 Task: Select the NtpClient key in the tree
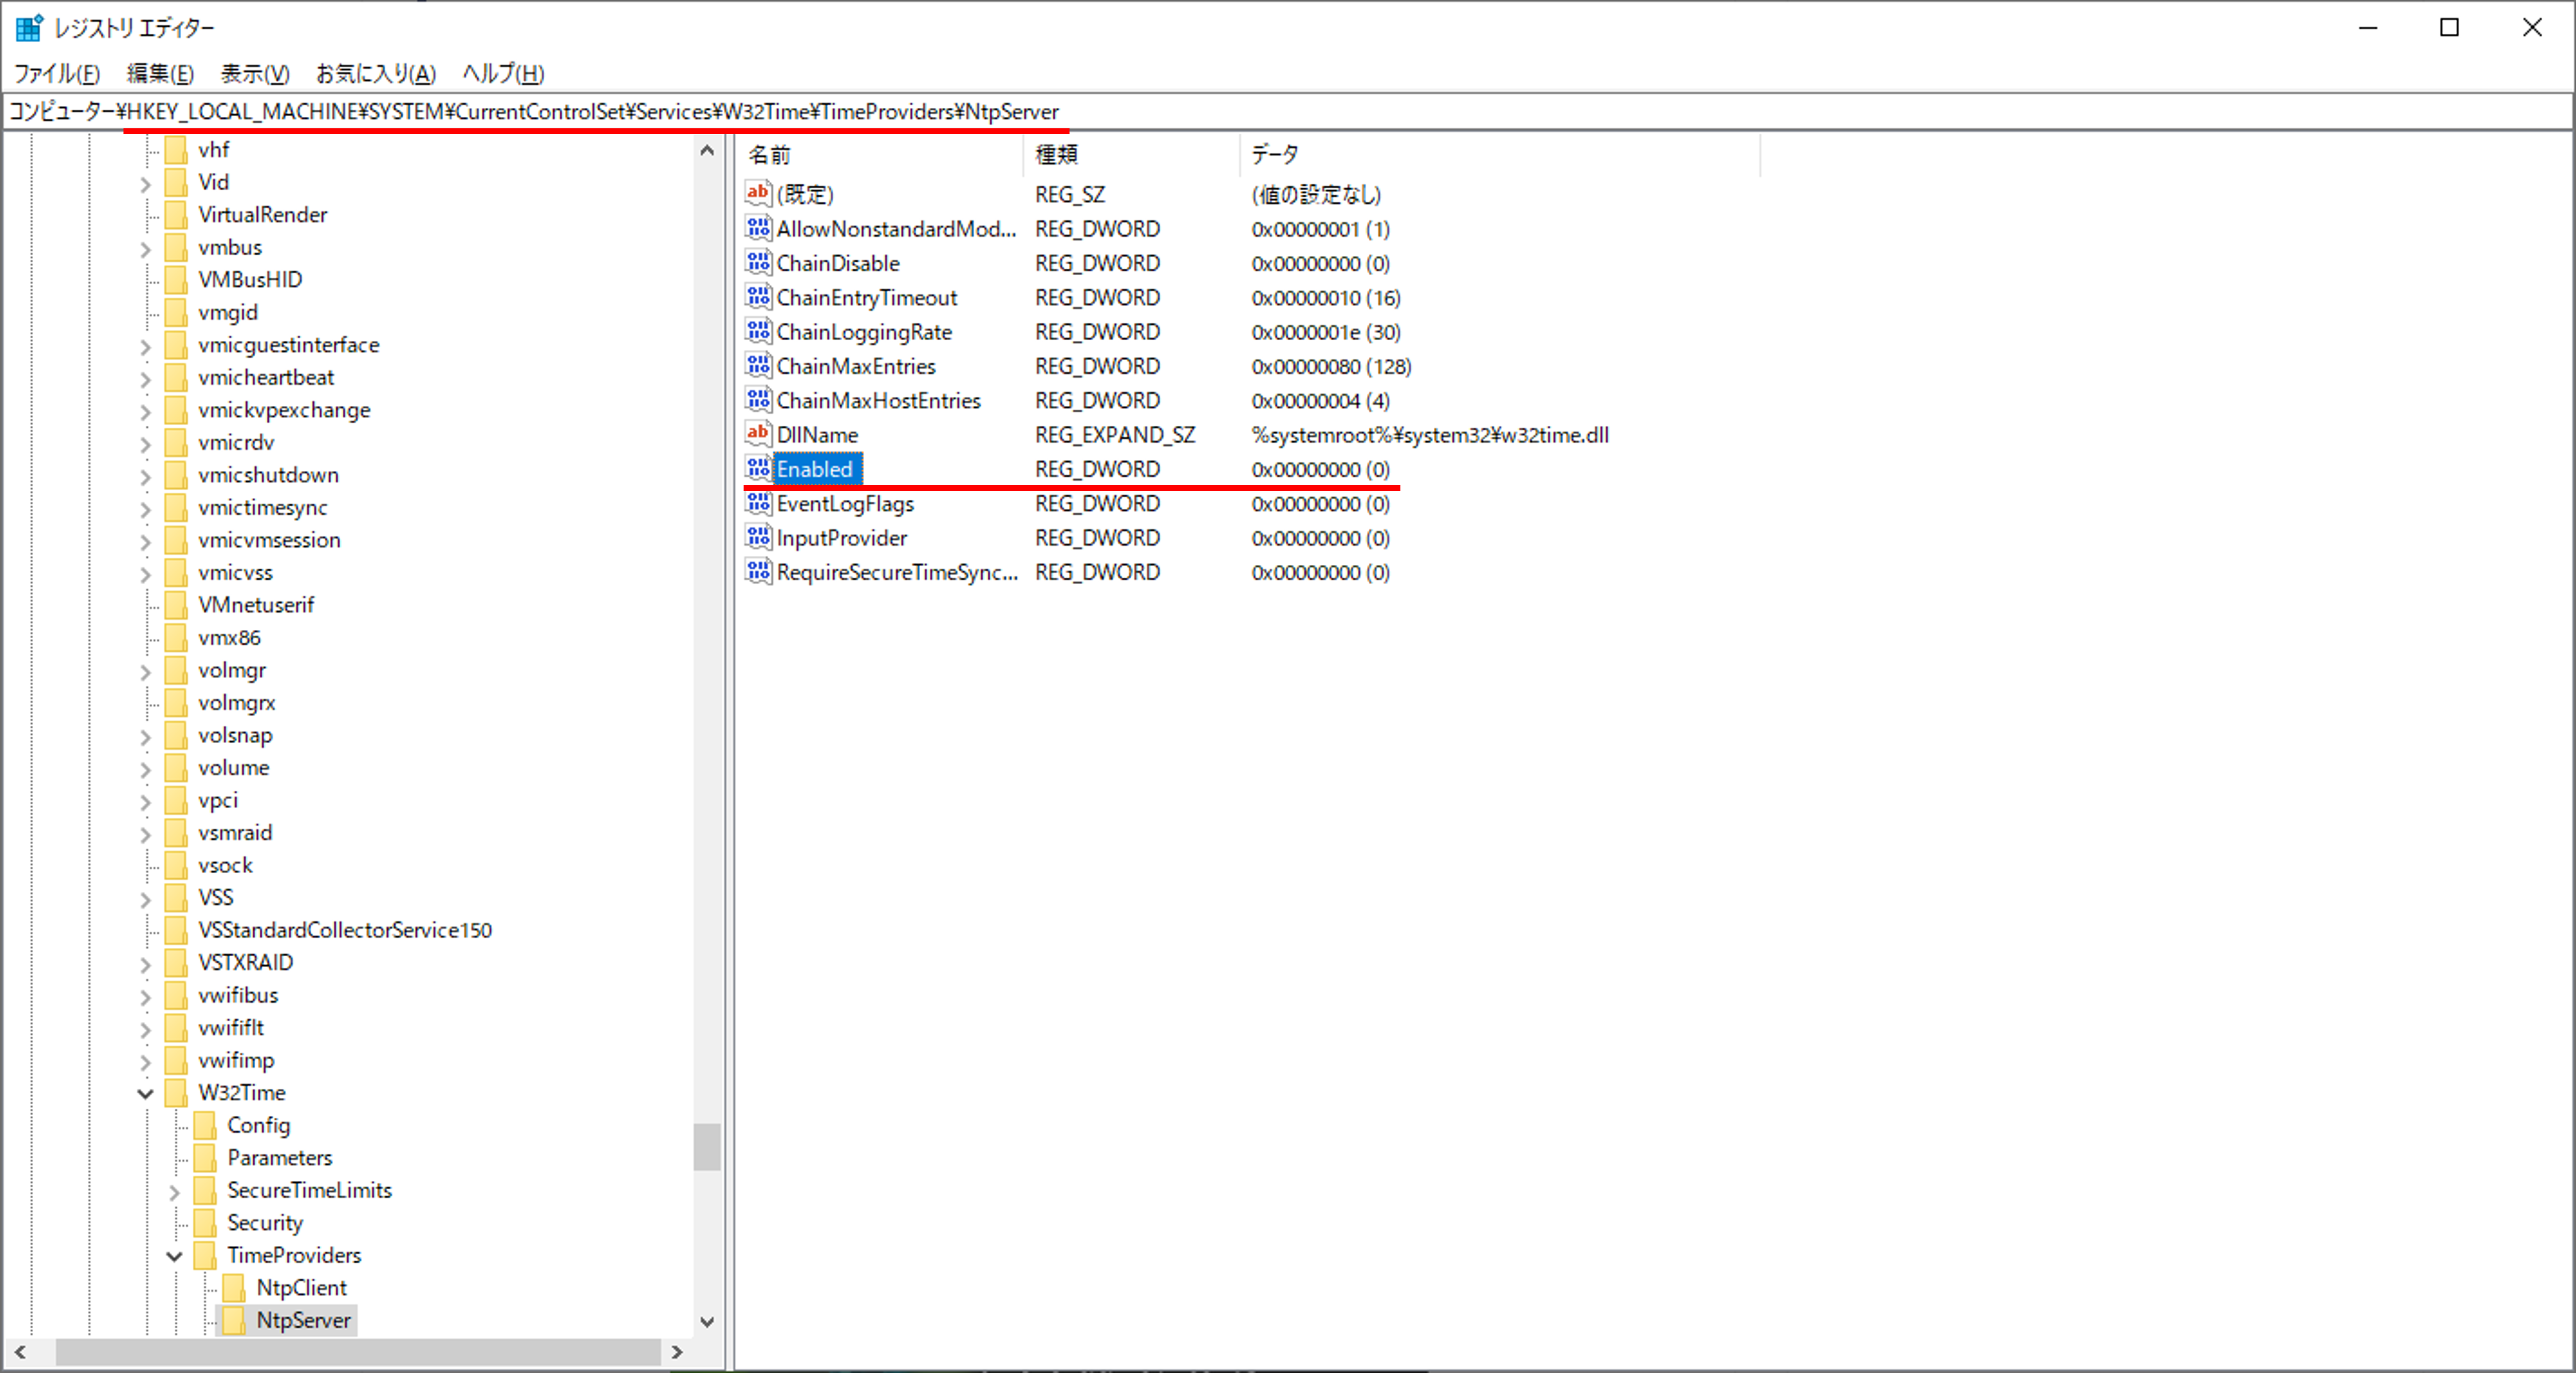click(303, 1287)
